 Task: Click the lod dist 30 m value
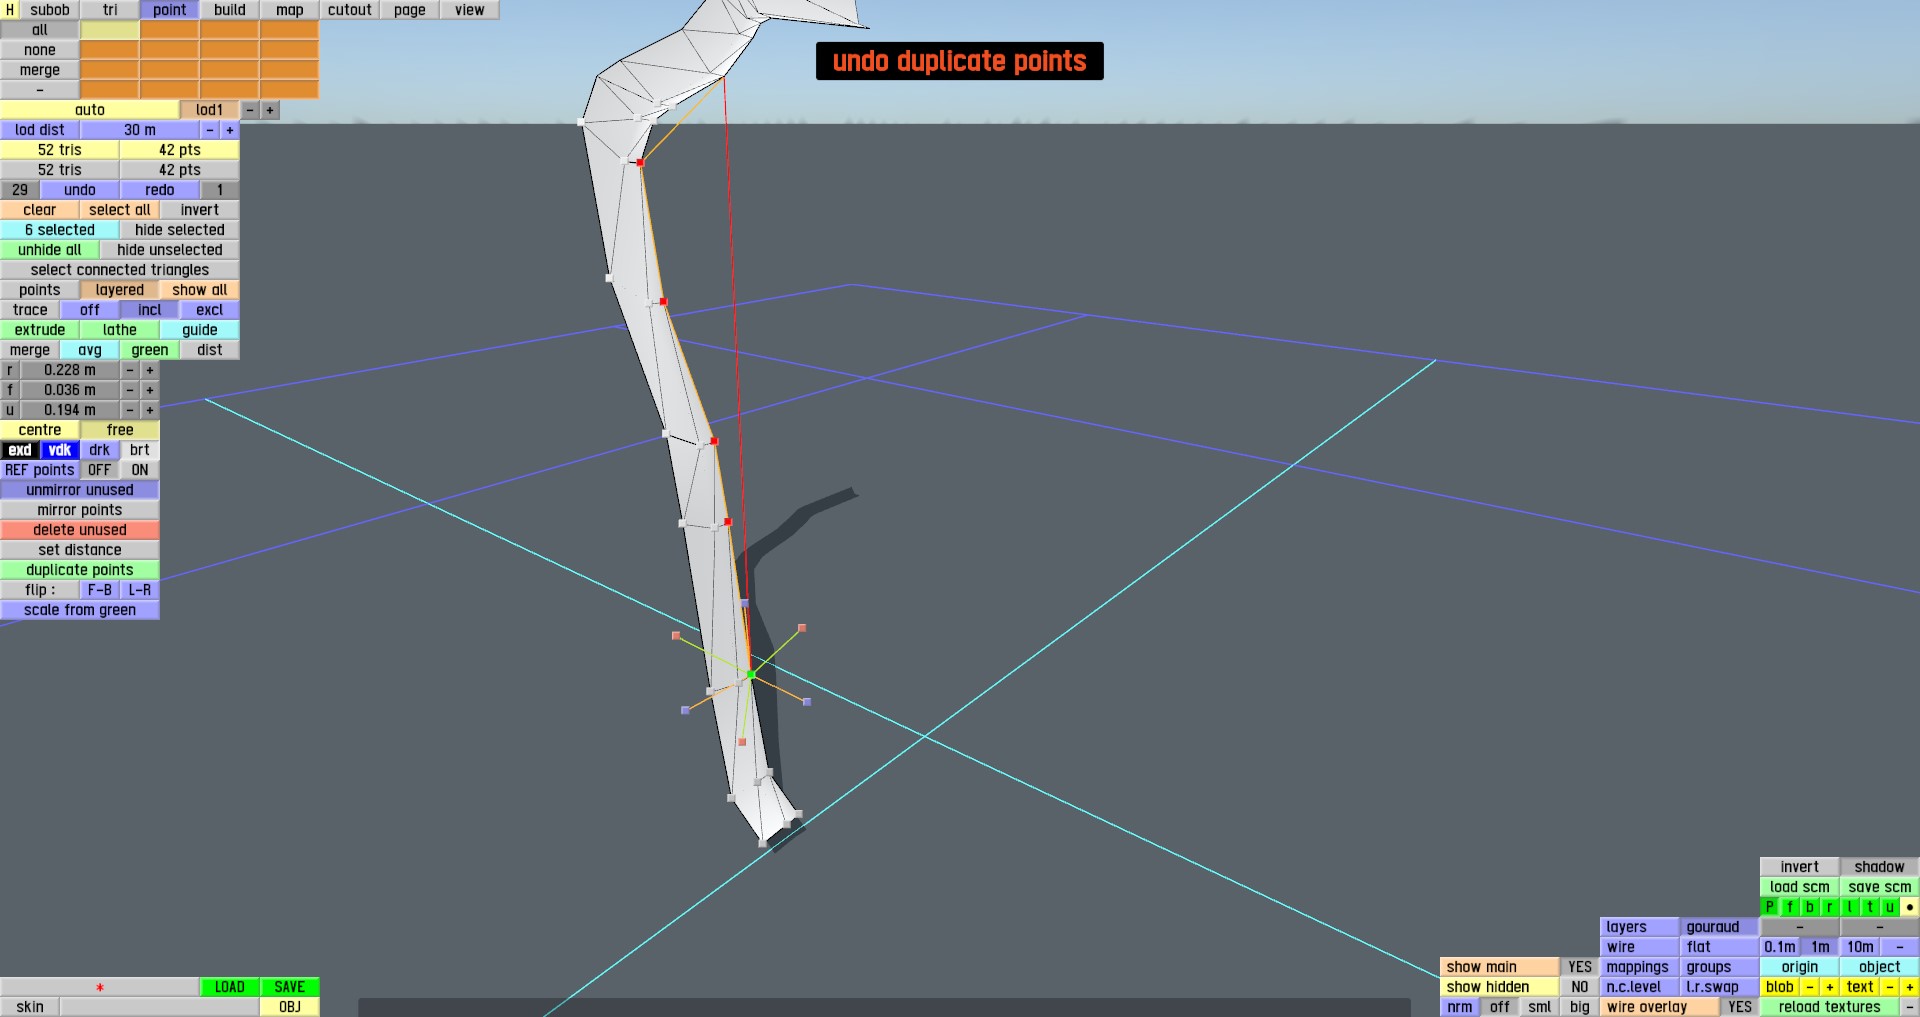pyautogui.click(x=140, y=130)
